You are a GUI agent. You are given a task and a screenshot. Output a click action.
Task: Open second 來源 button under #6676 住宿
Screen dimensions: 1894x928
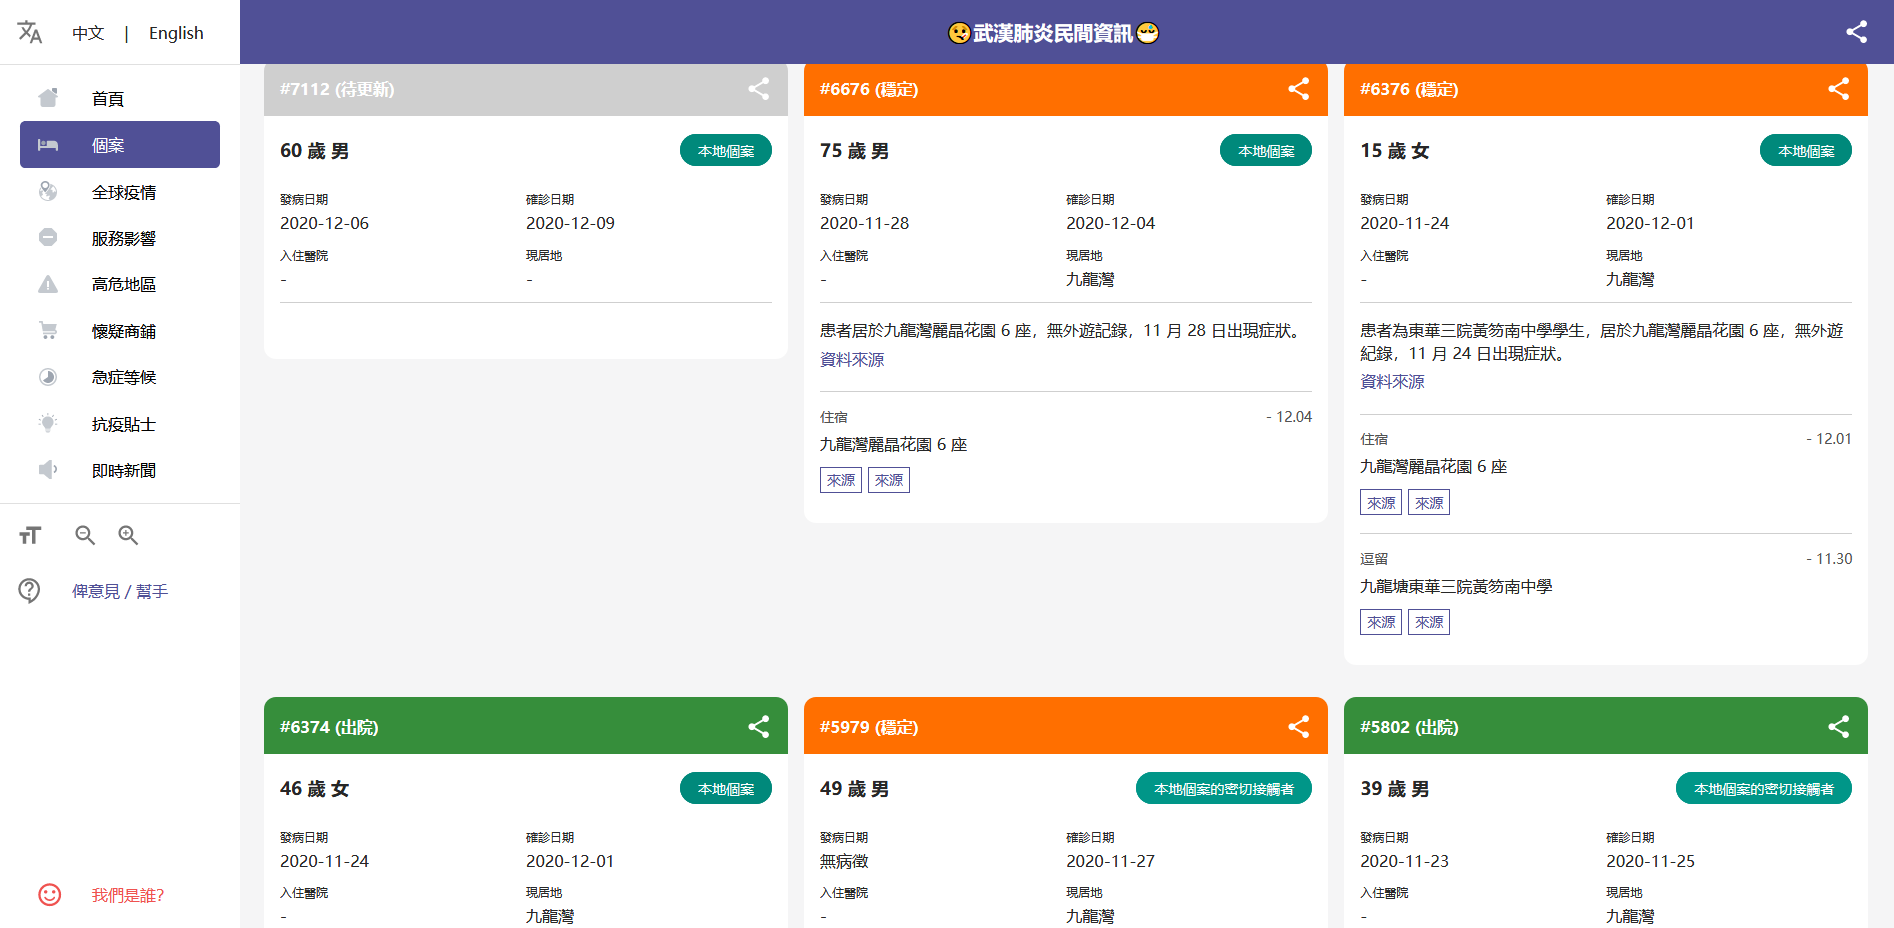coord(889,480)
